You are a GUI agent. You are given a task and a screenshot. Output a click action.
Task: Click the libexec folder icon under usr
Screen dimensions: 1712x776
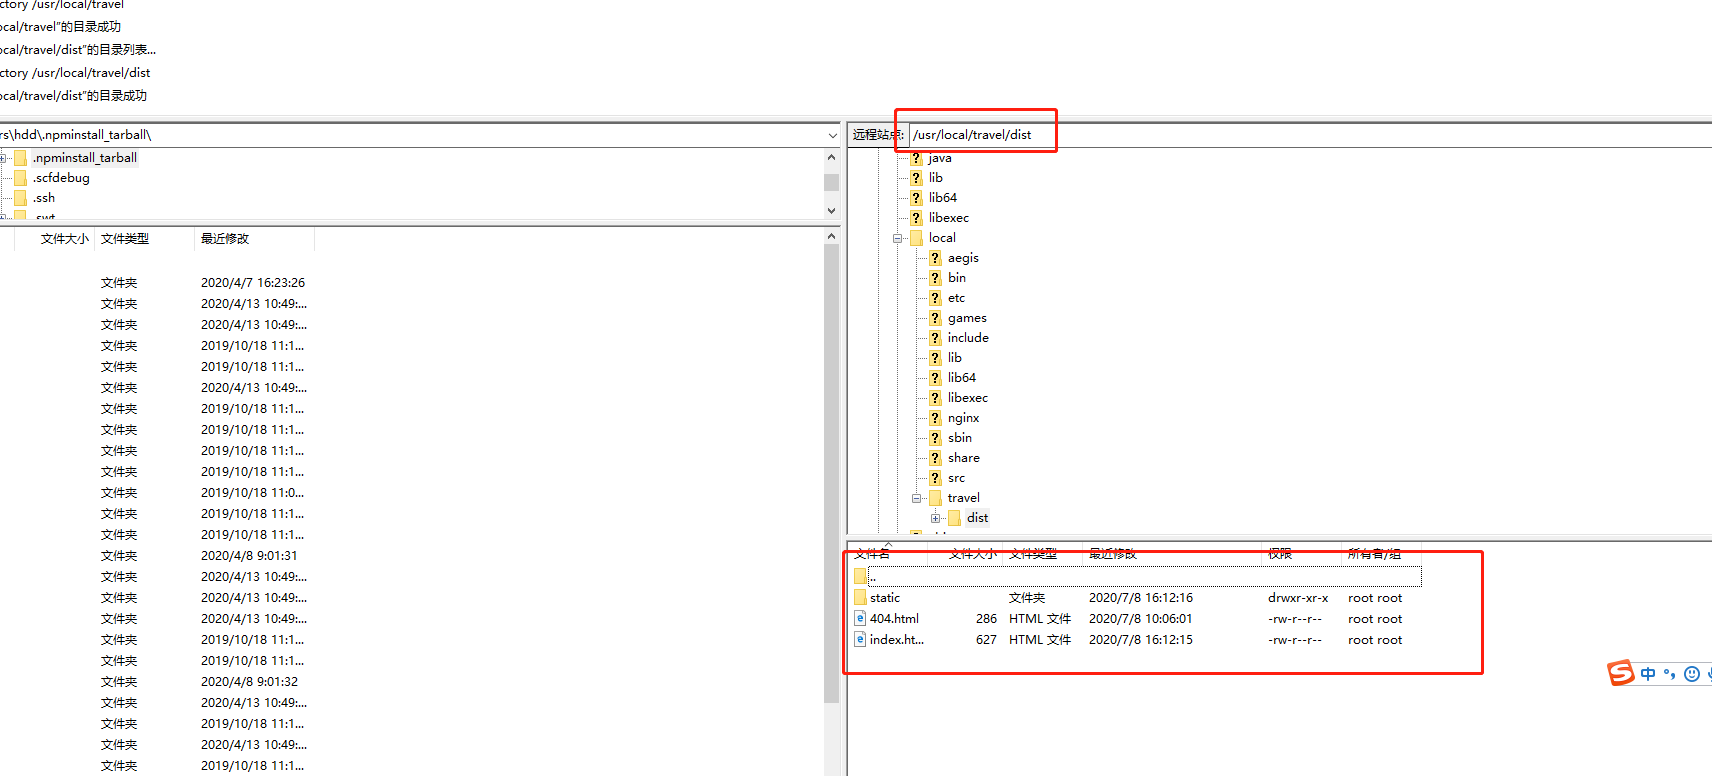click(916, 218)
